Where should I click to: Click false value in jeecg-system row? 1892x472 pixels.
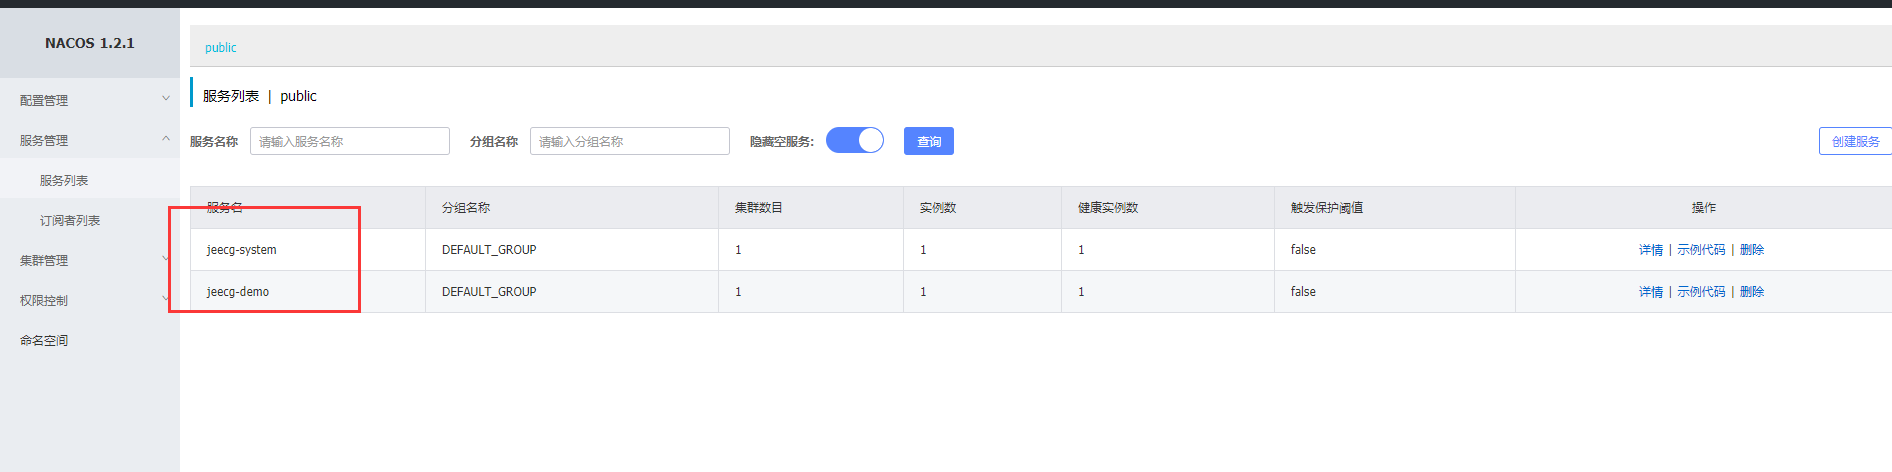(1303, 249)
